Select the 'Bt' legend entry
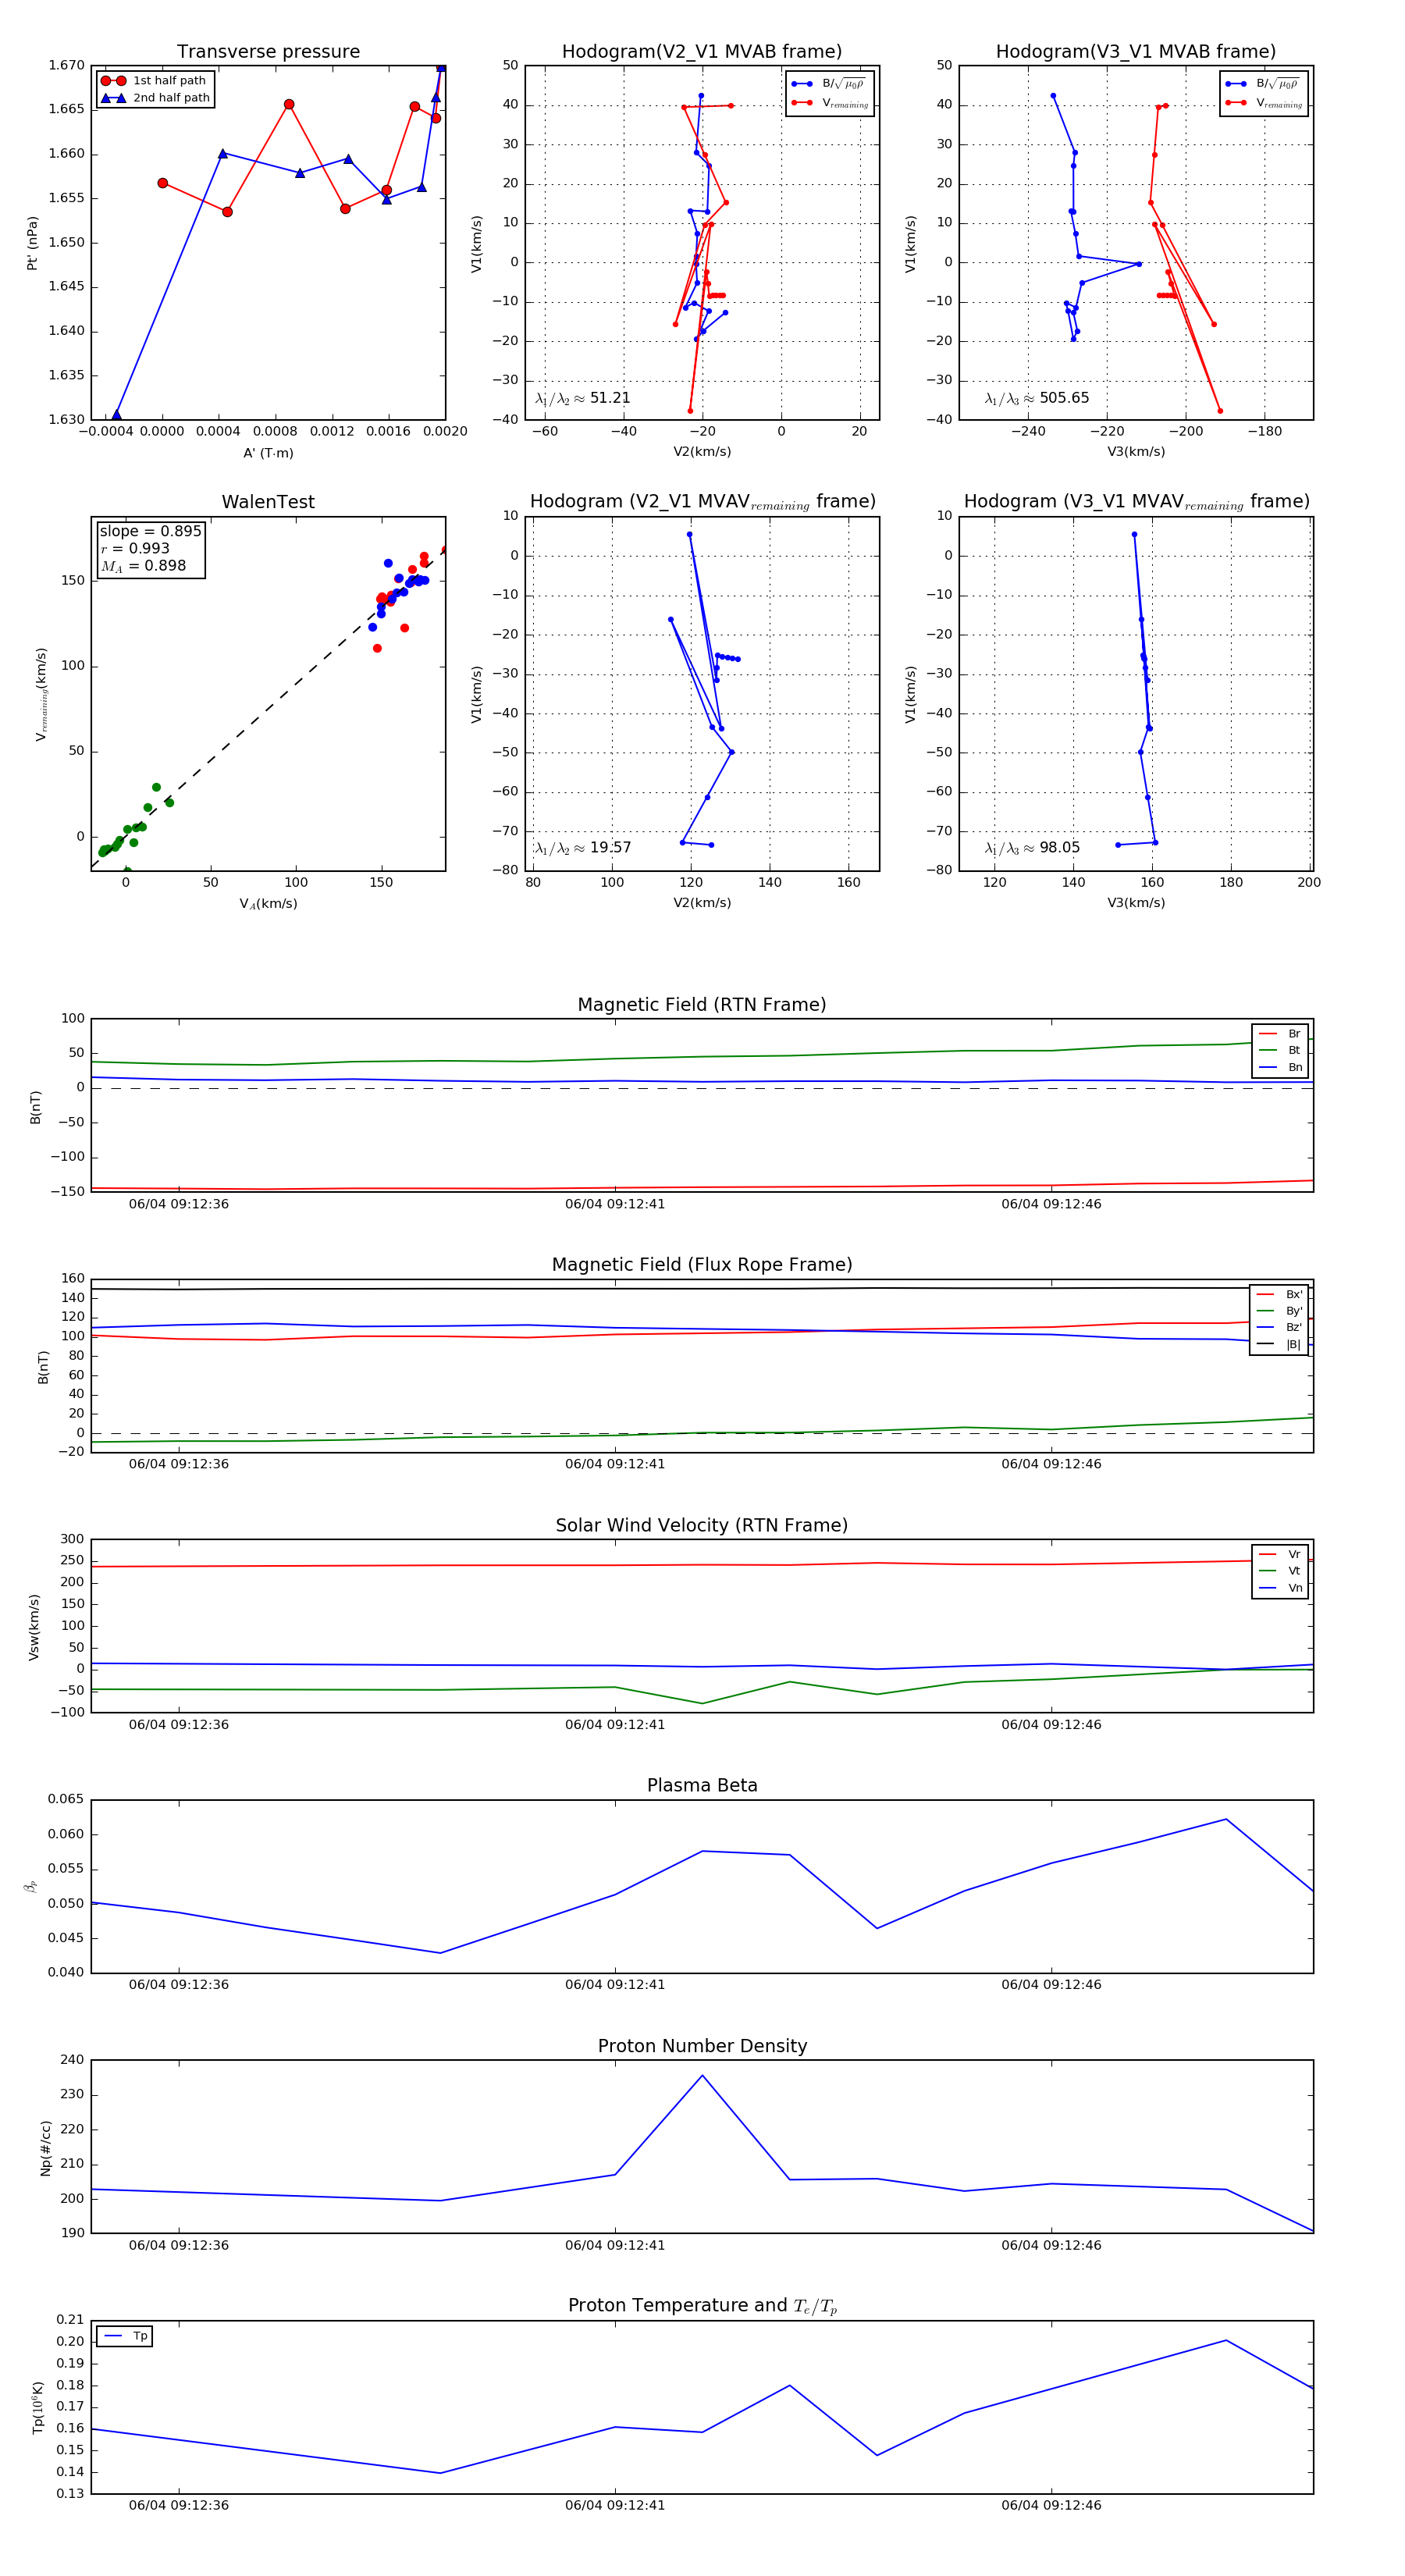Screen dimensions: 1405x2576 (1281, 1051)
